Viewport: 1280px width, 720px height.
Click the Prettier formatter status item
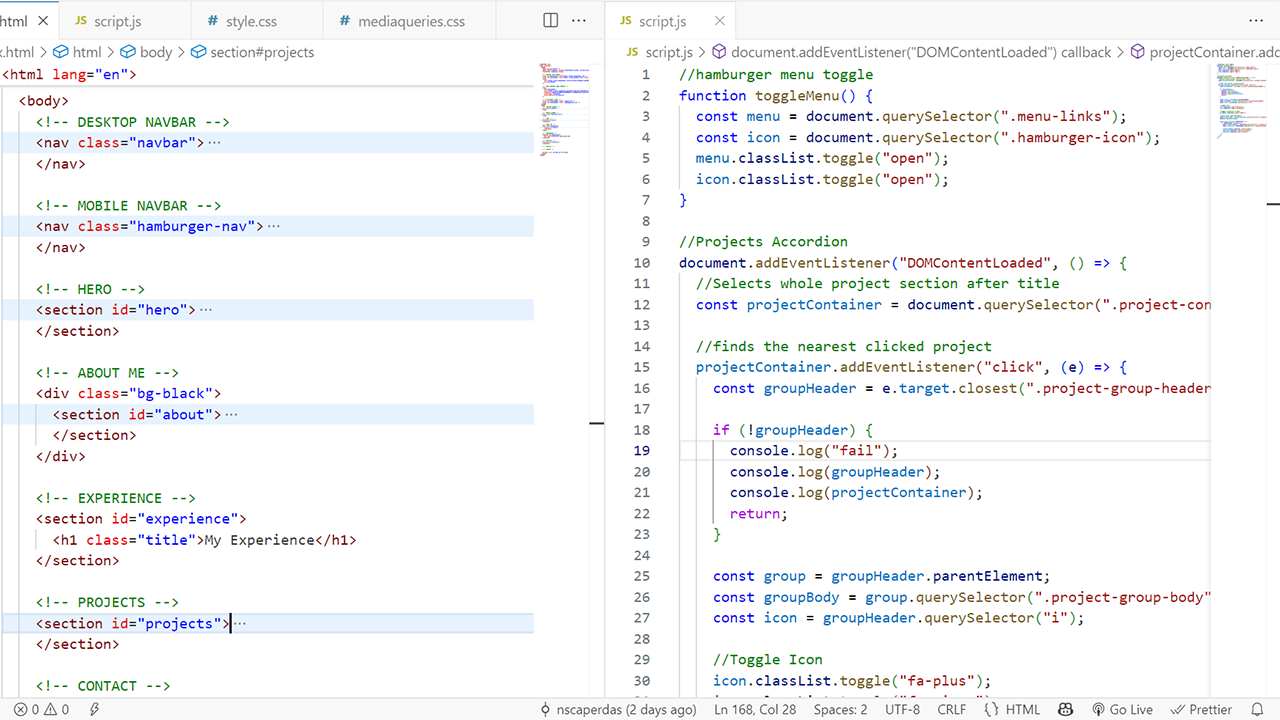tap(1201, 709)
